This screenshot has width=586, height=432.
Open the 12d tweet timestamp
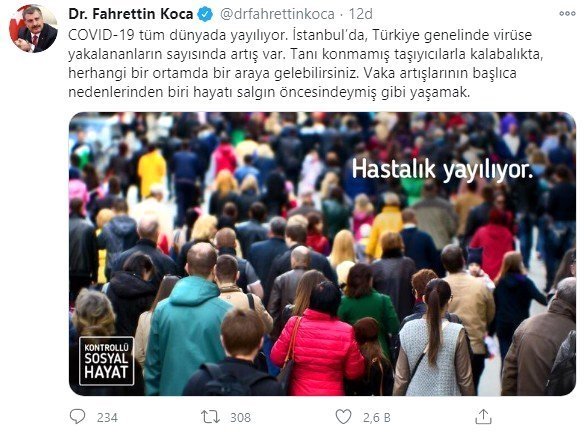[361, 14]
